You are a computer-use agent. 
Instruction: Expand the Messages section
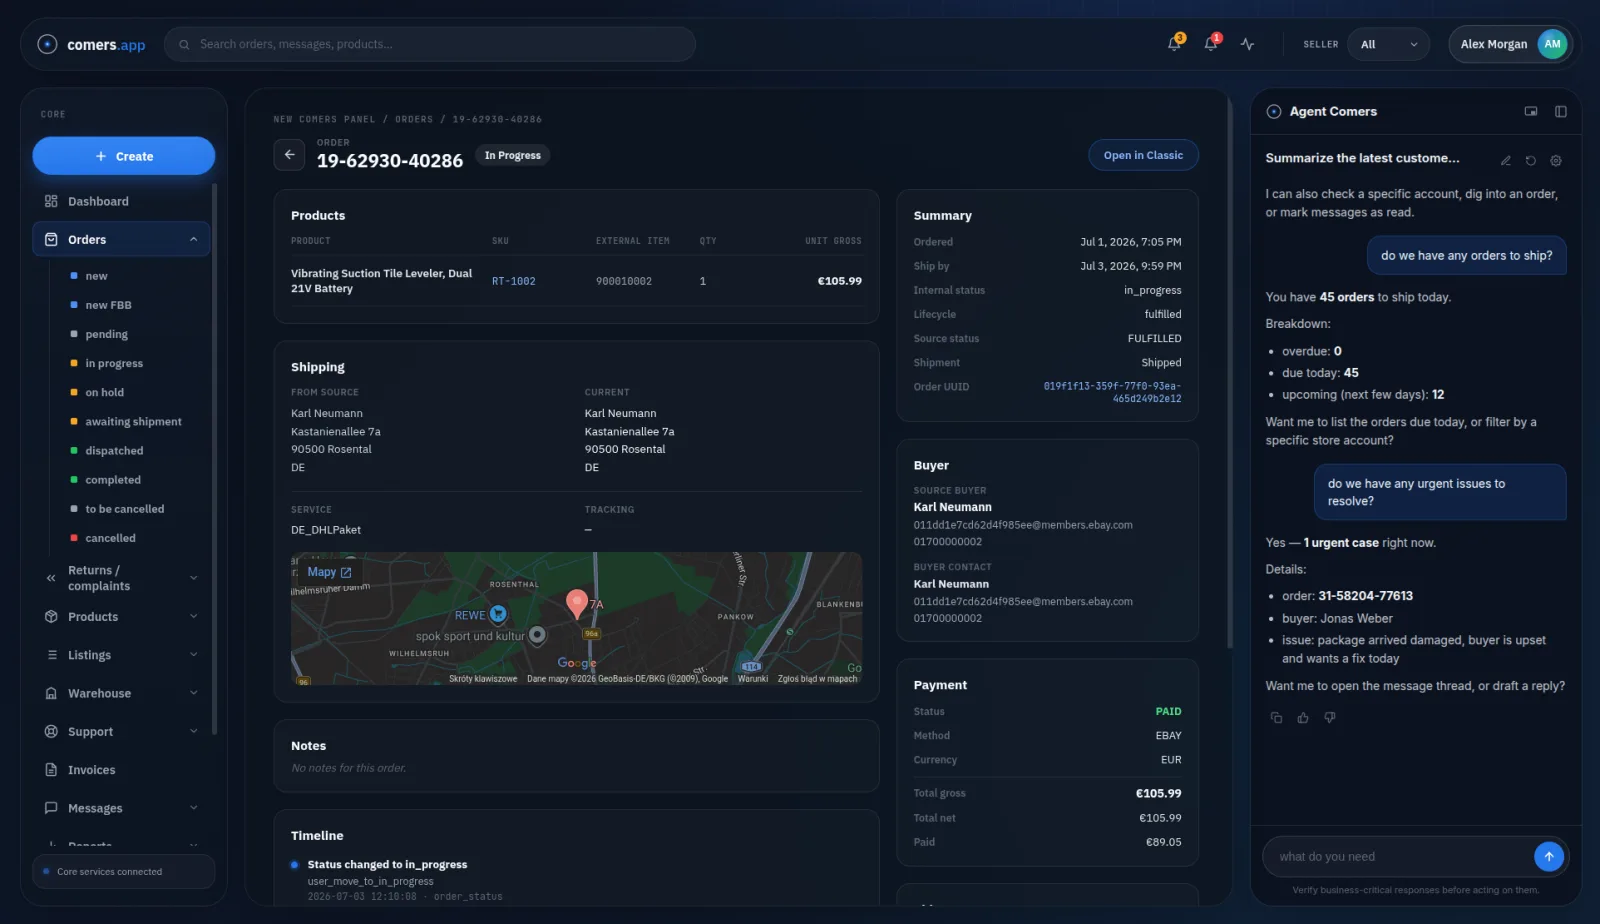click(x=193, y=808)
